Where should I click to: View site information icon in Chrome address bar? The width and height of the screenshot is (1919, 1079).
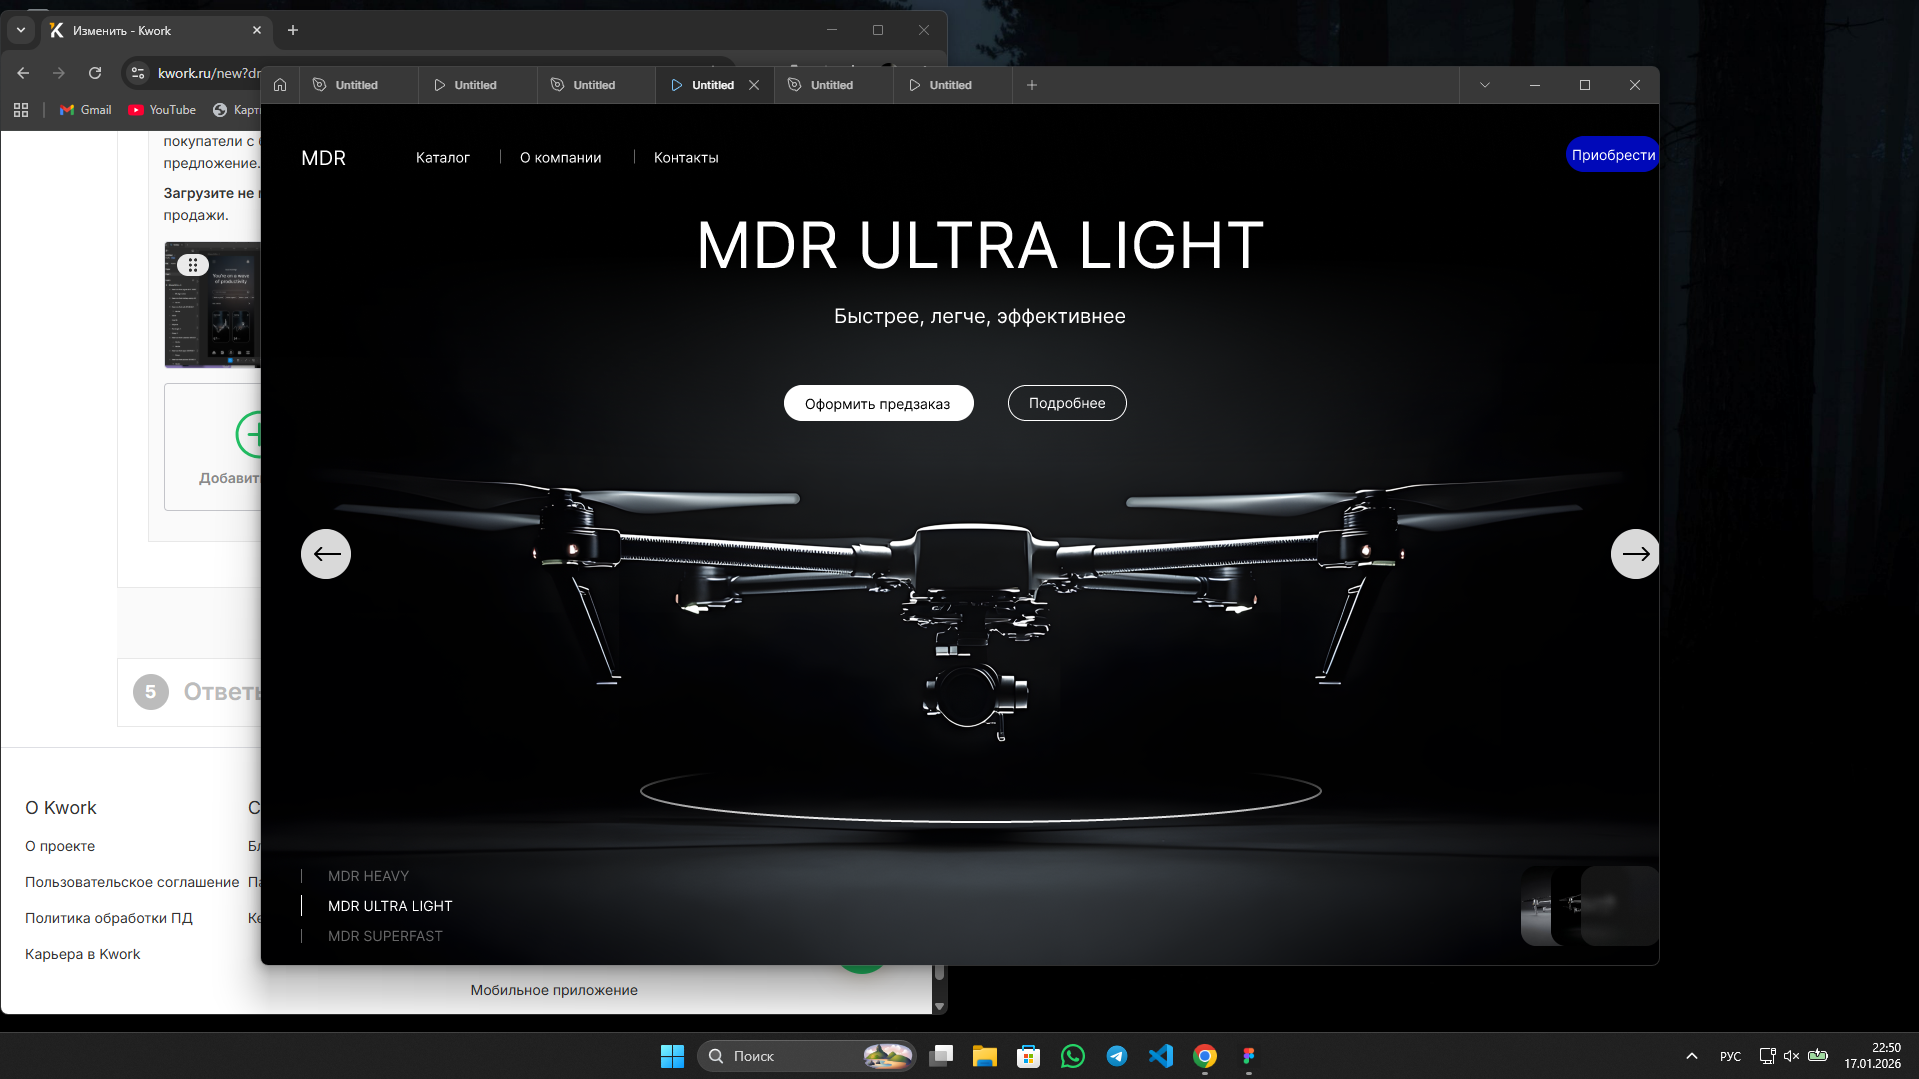pos(138,73)
